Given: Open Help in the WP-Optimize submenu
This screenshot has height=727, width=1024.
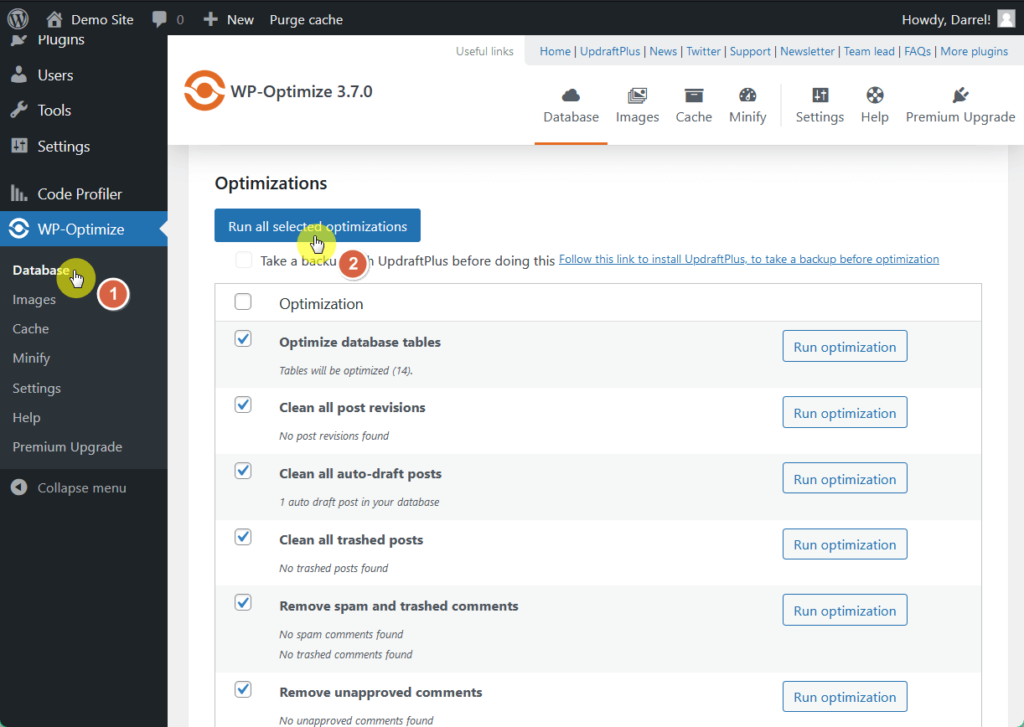Looking at the screenshot, I should tap(26, 417).
